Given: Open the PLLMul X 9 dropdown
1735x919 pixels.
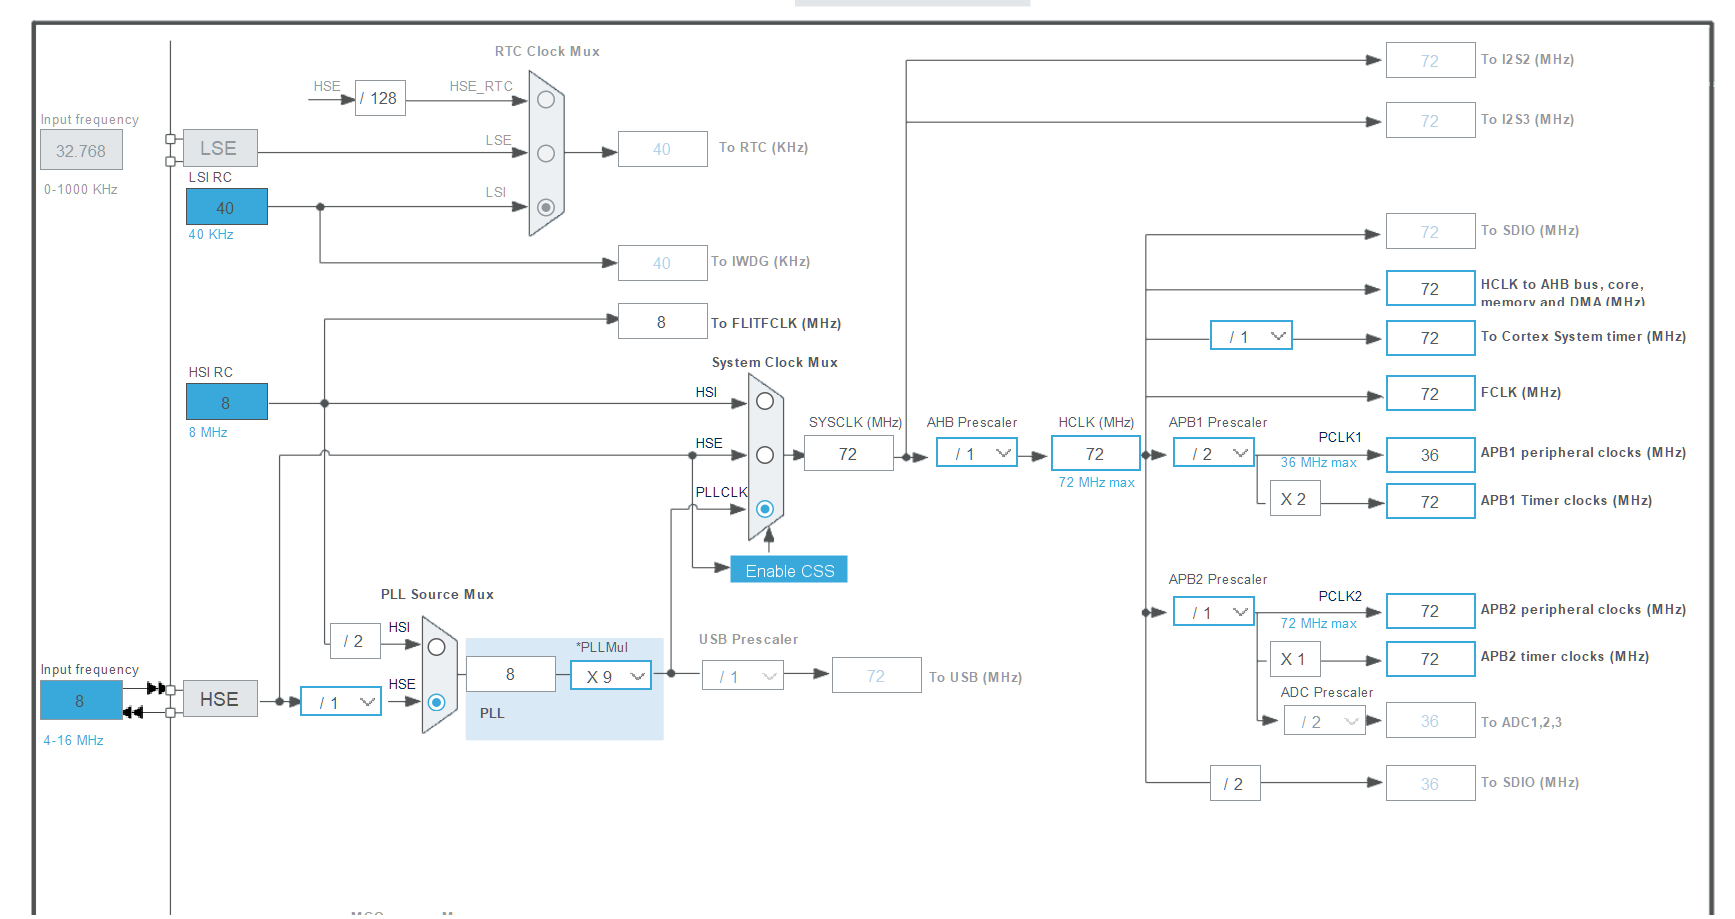Looking at the screenshot, I should coord(611,676).
